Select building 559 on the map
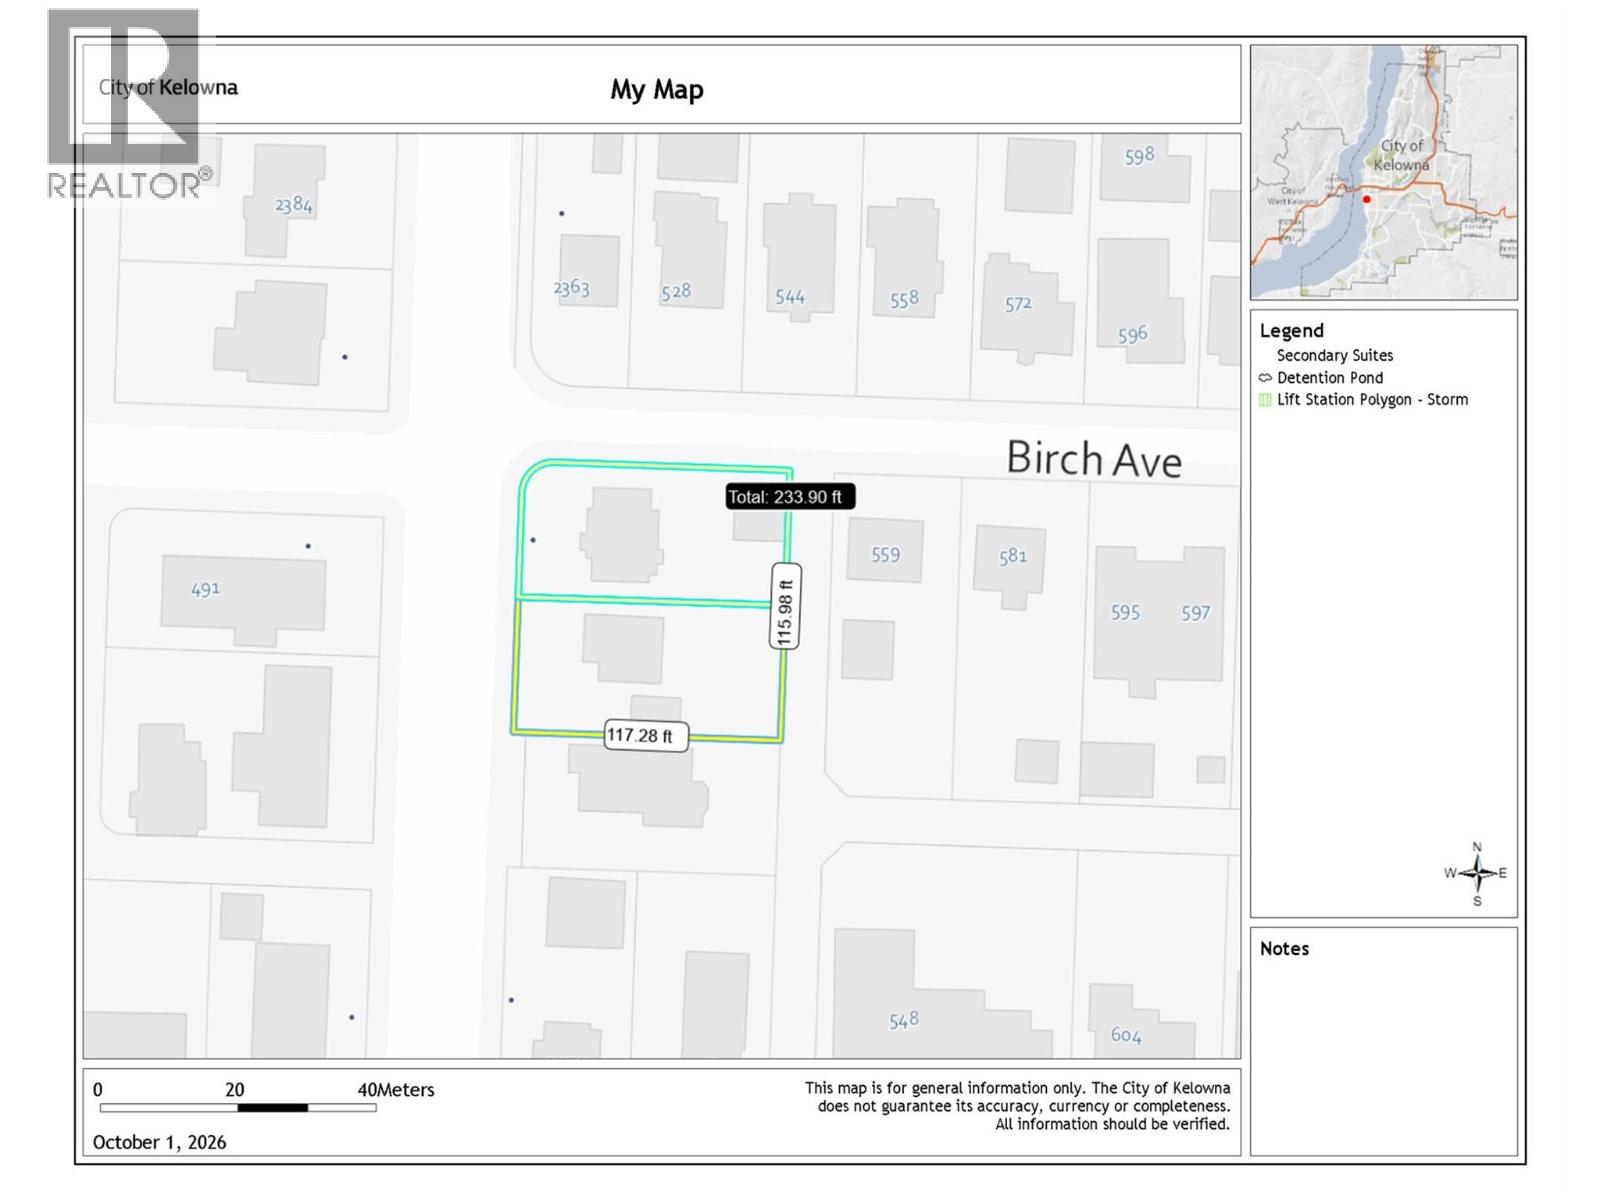The image size is (1600, 1200). (x=885, y=549)
